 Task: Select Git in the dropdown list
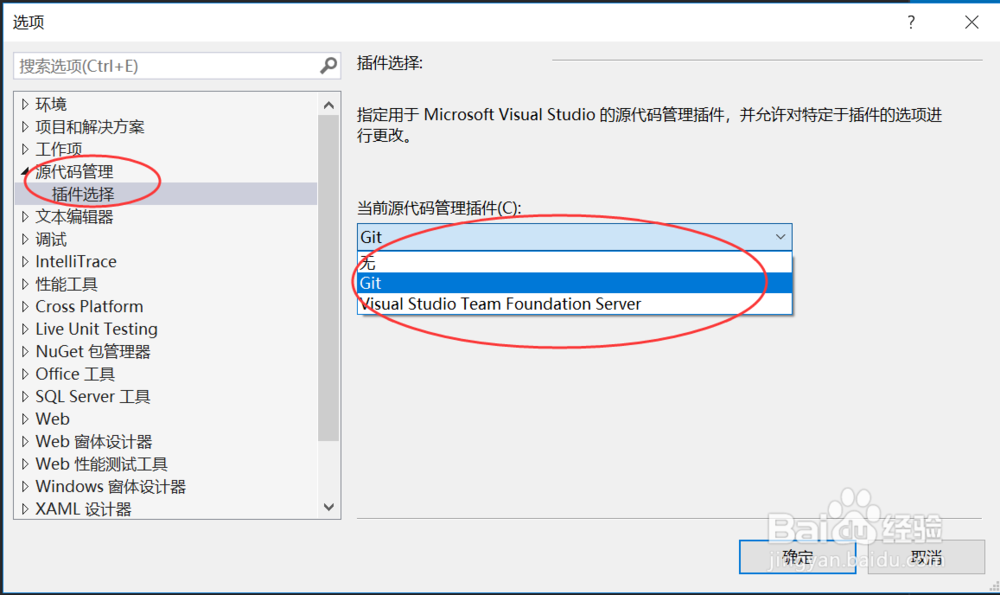tap(575, 283)
